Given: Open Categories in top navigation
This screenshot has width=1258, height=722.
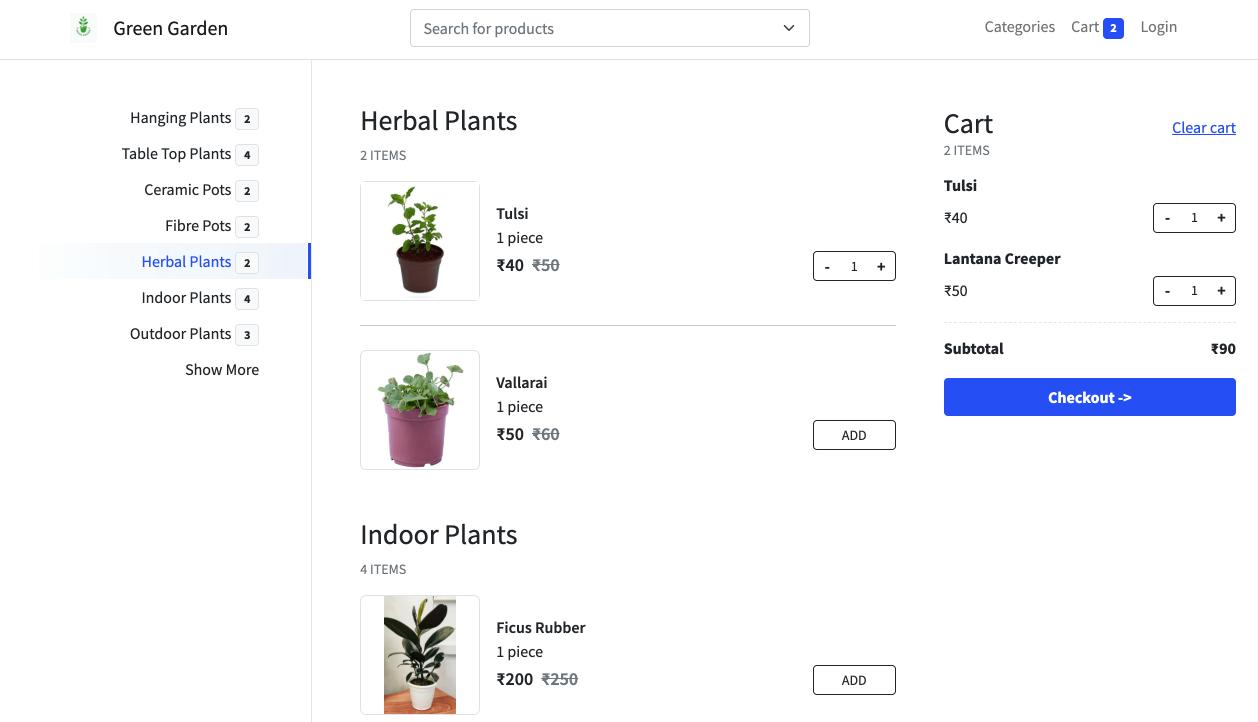Looking at the screenshot, I should (1019, 27).
